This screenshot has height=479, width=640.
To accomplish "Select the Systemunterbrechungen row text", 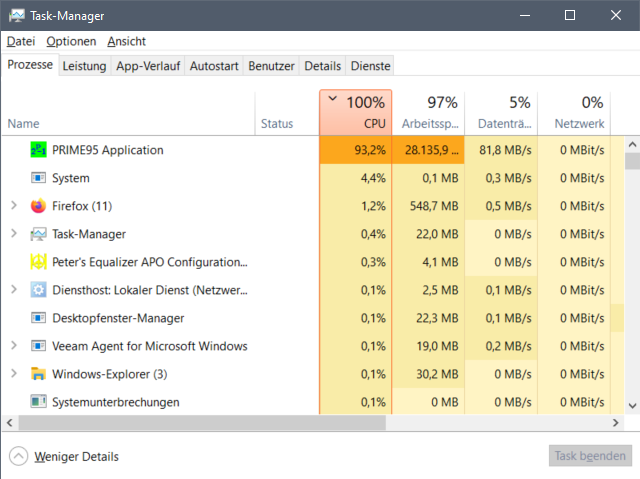I will 116,402.
